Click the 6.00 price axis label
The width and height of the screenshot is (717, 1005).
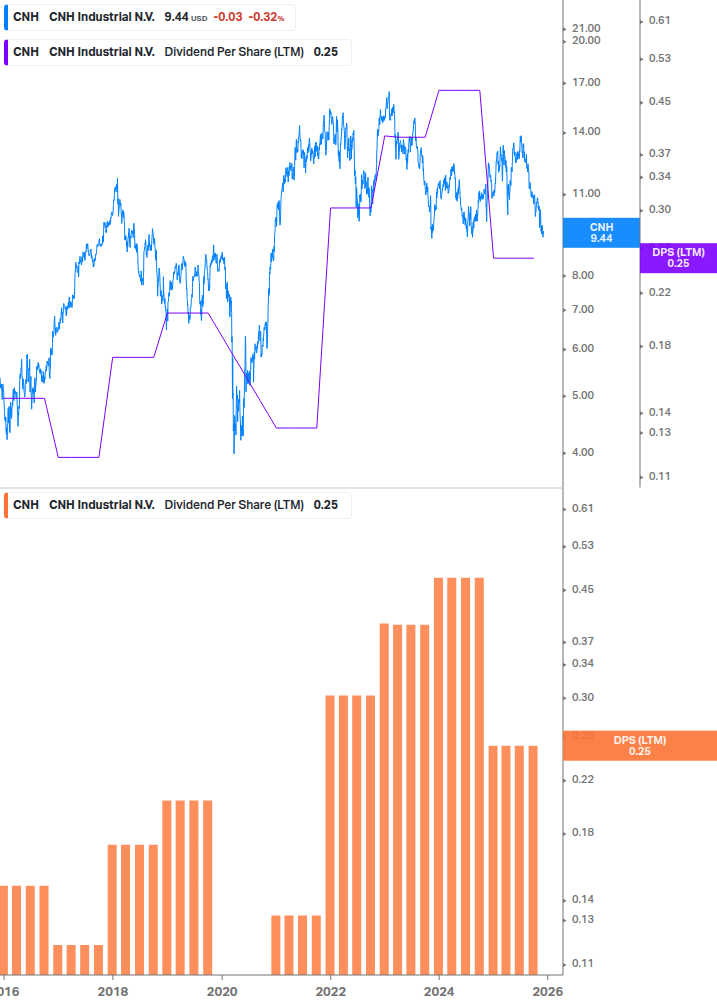(583, 348)
